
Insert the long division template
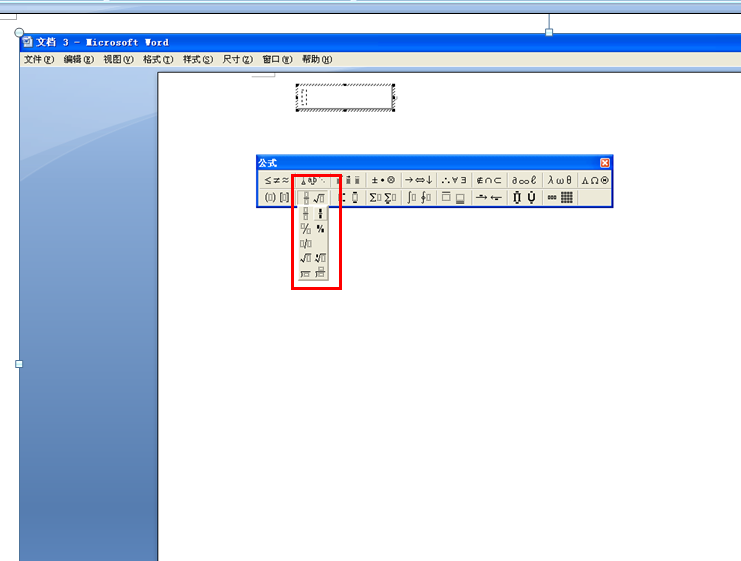point(306,273)
